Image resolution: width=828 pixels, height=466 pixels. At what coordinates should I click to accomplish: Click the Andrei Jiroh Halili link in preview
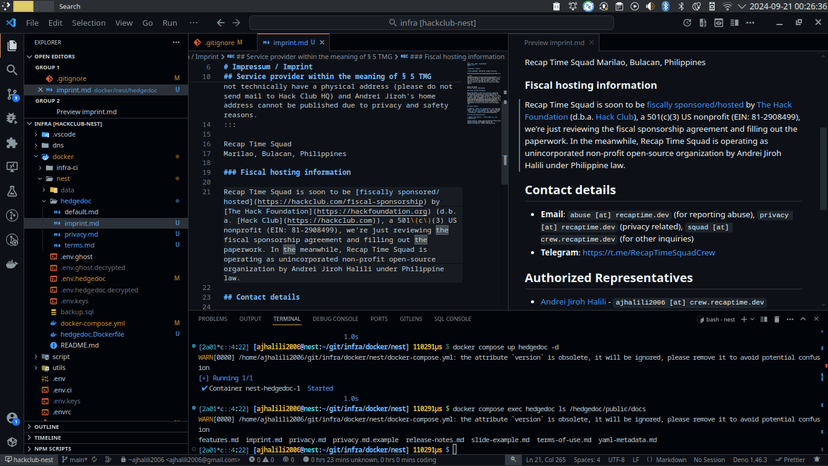[574, 302]
